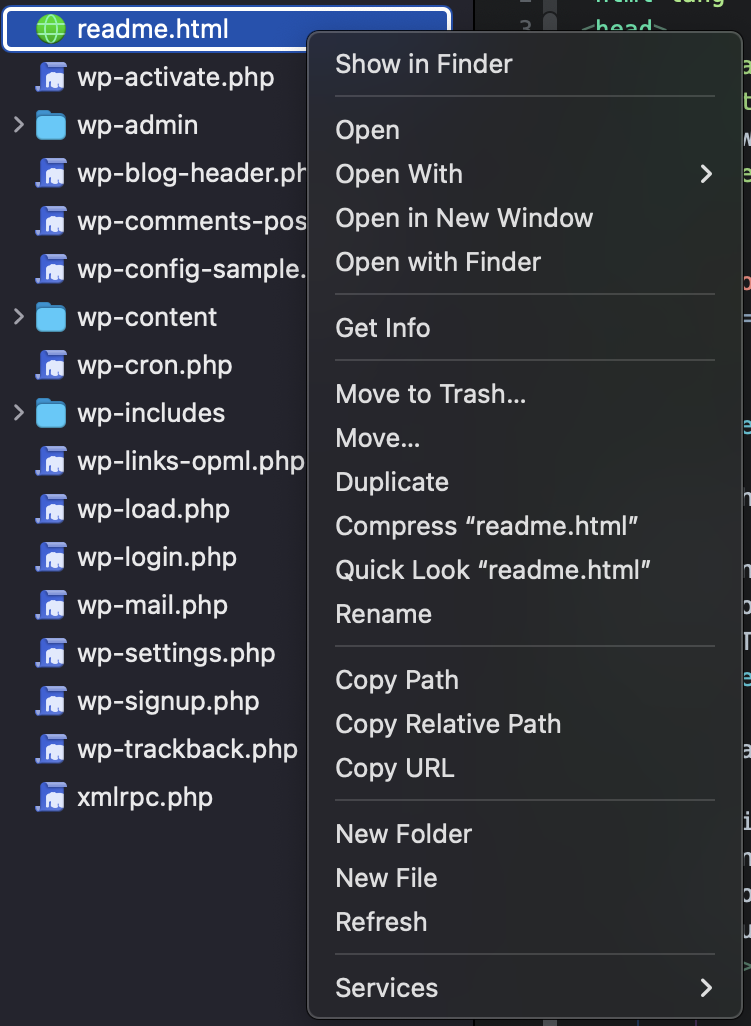
Task: Click the wp-config-sample file icon
Action: (x=51, y=269)
